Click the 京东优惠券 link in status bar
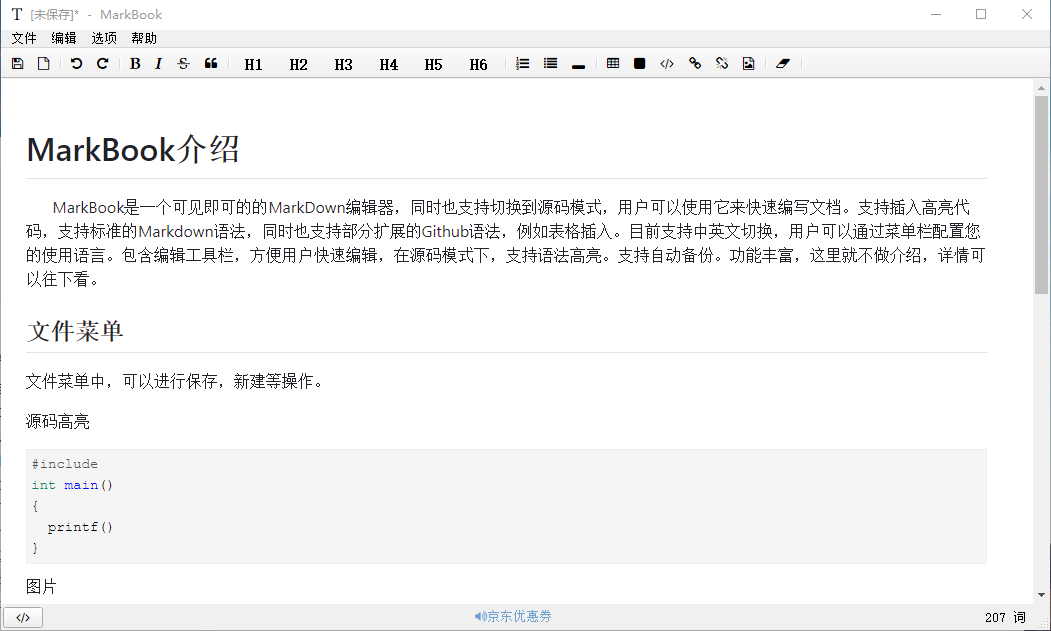 [x=513, y=616]
